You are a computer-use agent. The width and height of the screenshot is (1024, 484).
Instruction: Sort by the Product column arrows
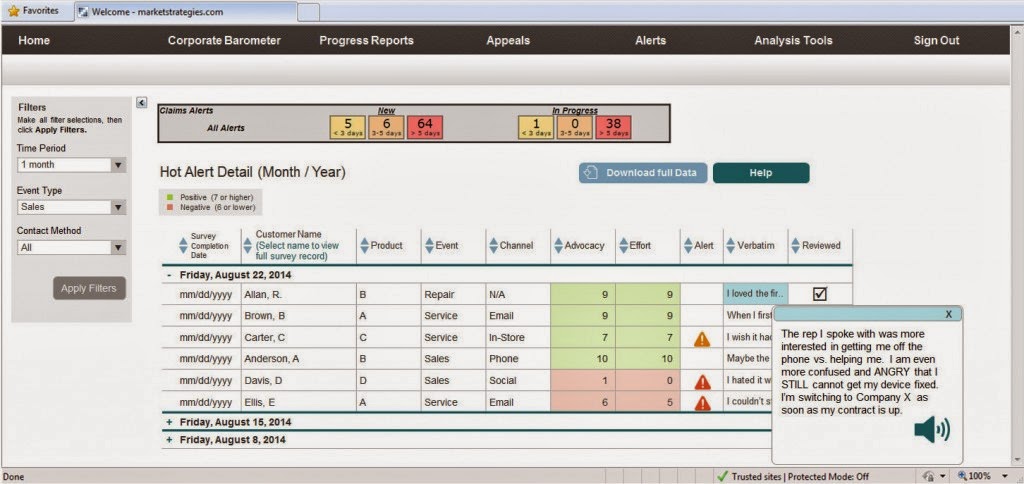pyautogui.click(x=364, y=245)
